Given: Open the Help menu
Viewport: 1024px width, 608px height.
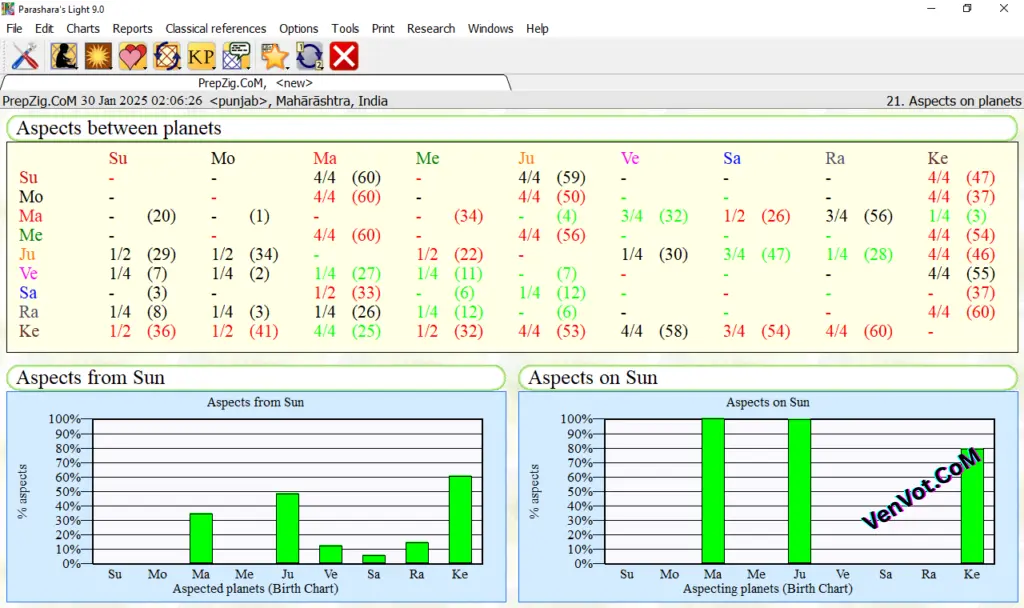Looking at the screenshot, I should (537, 29).
